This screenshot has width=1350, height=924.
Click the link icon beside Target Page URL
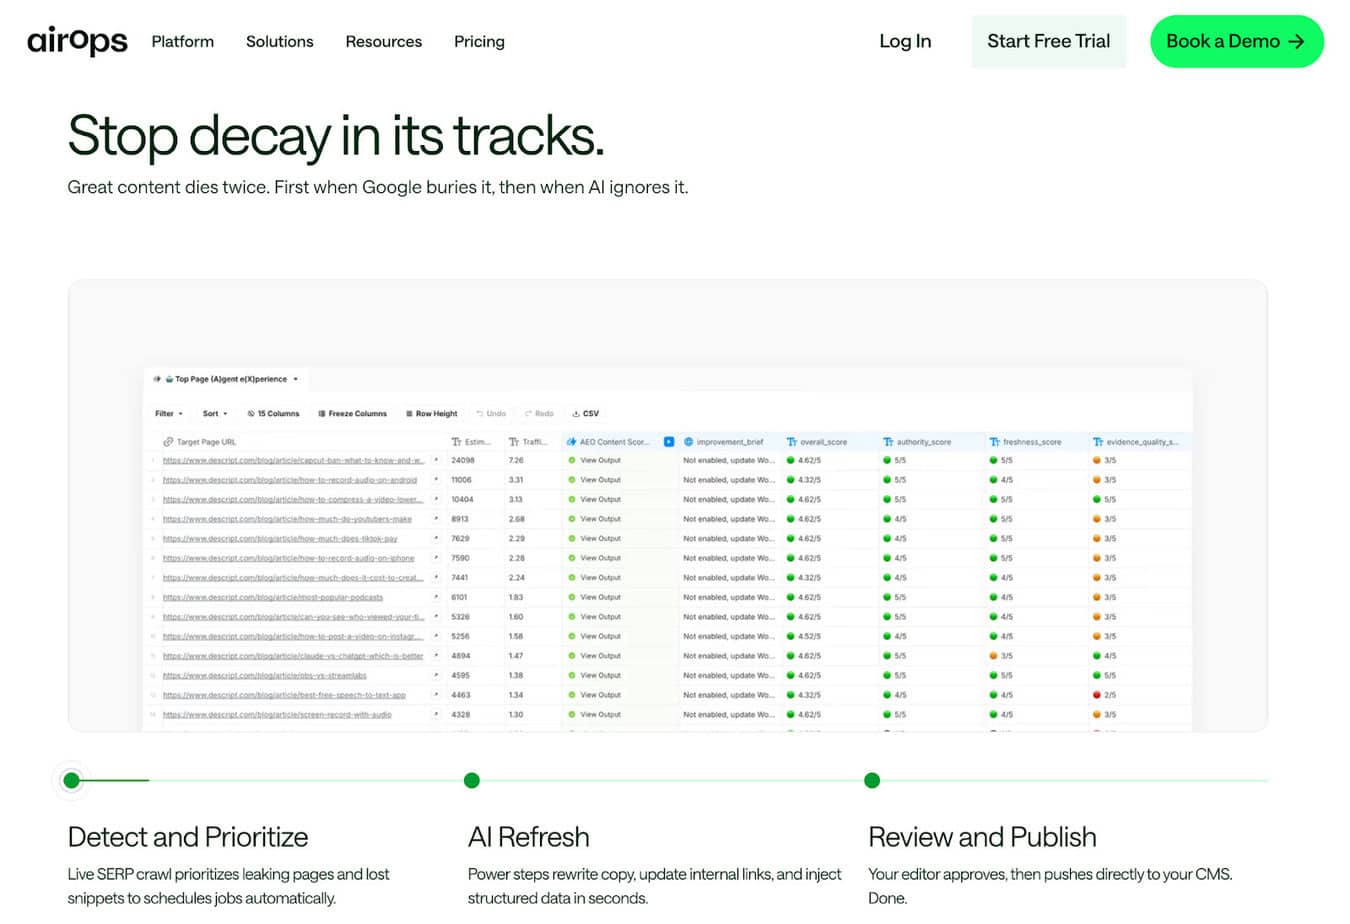point(168,442)
